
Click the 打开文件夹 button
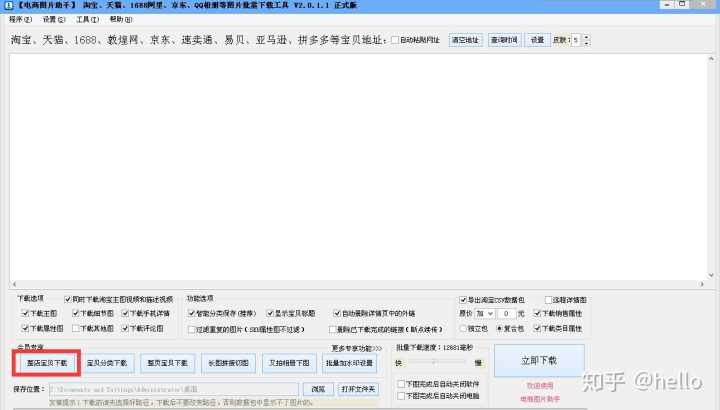[x=359, y=388]
